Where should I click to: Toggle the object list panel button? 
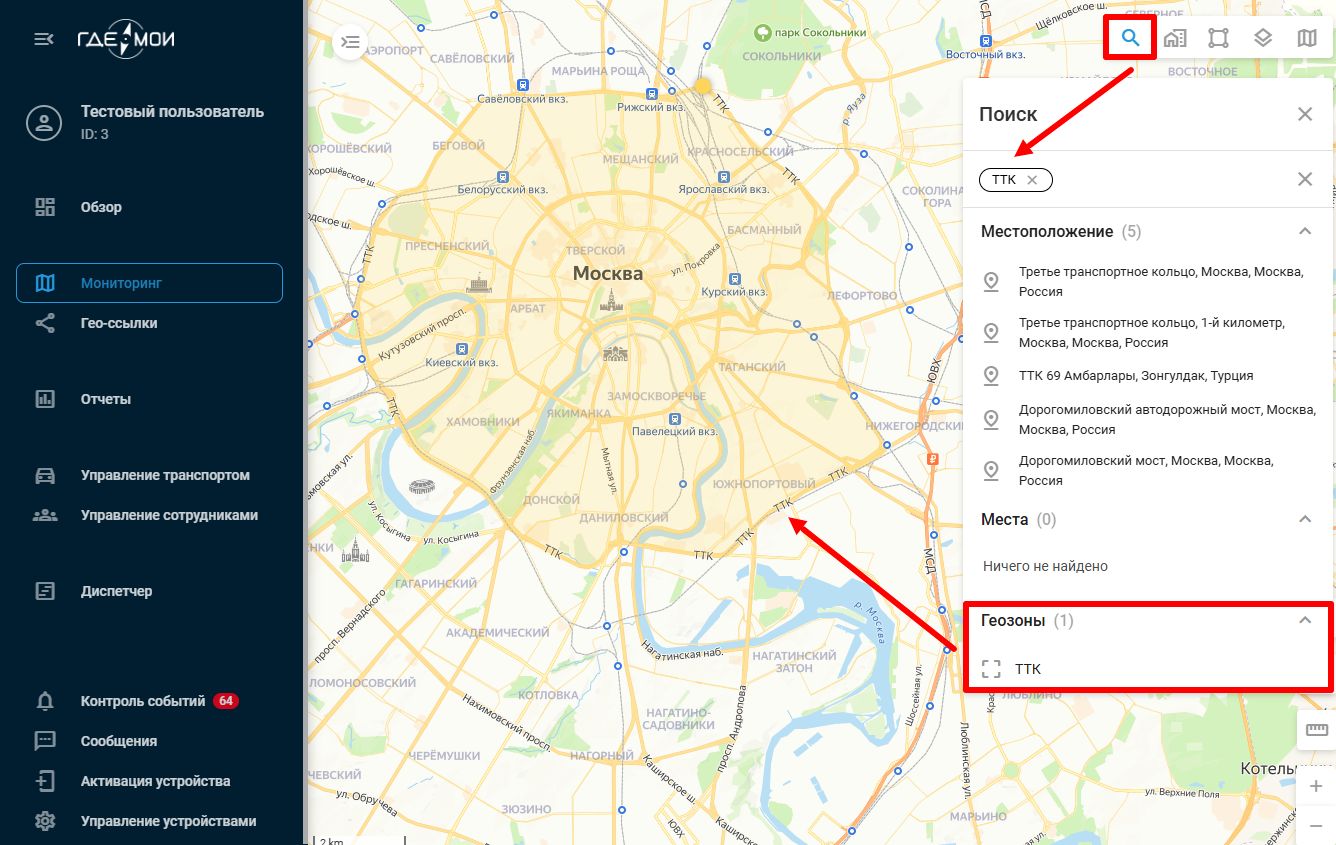click(x=350, y=42)
